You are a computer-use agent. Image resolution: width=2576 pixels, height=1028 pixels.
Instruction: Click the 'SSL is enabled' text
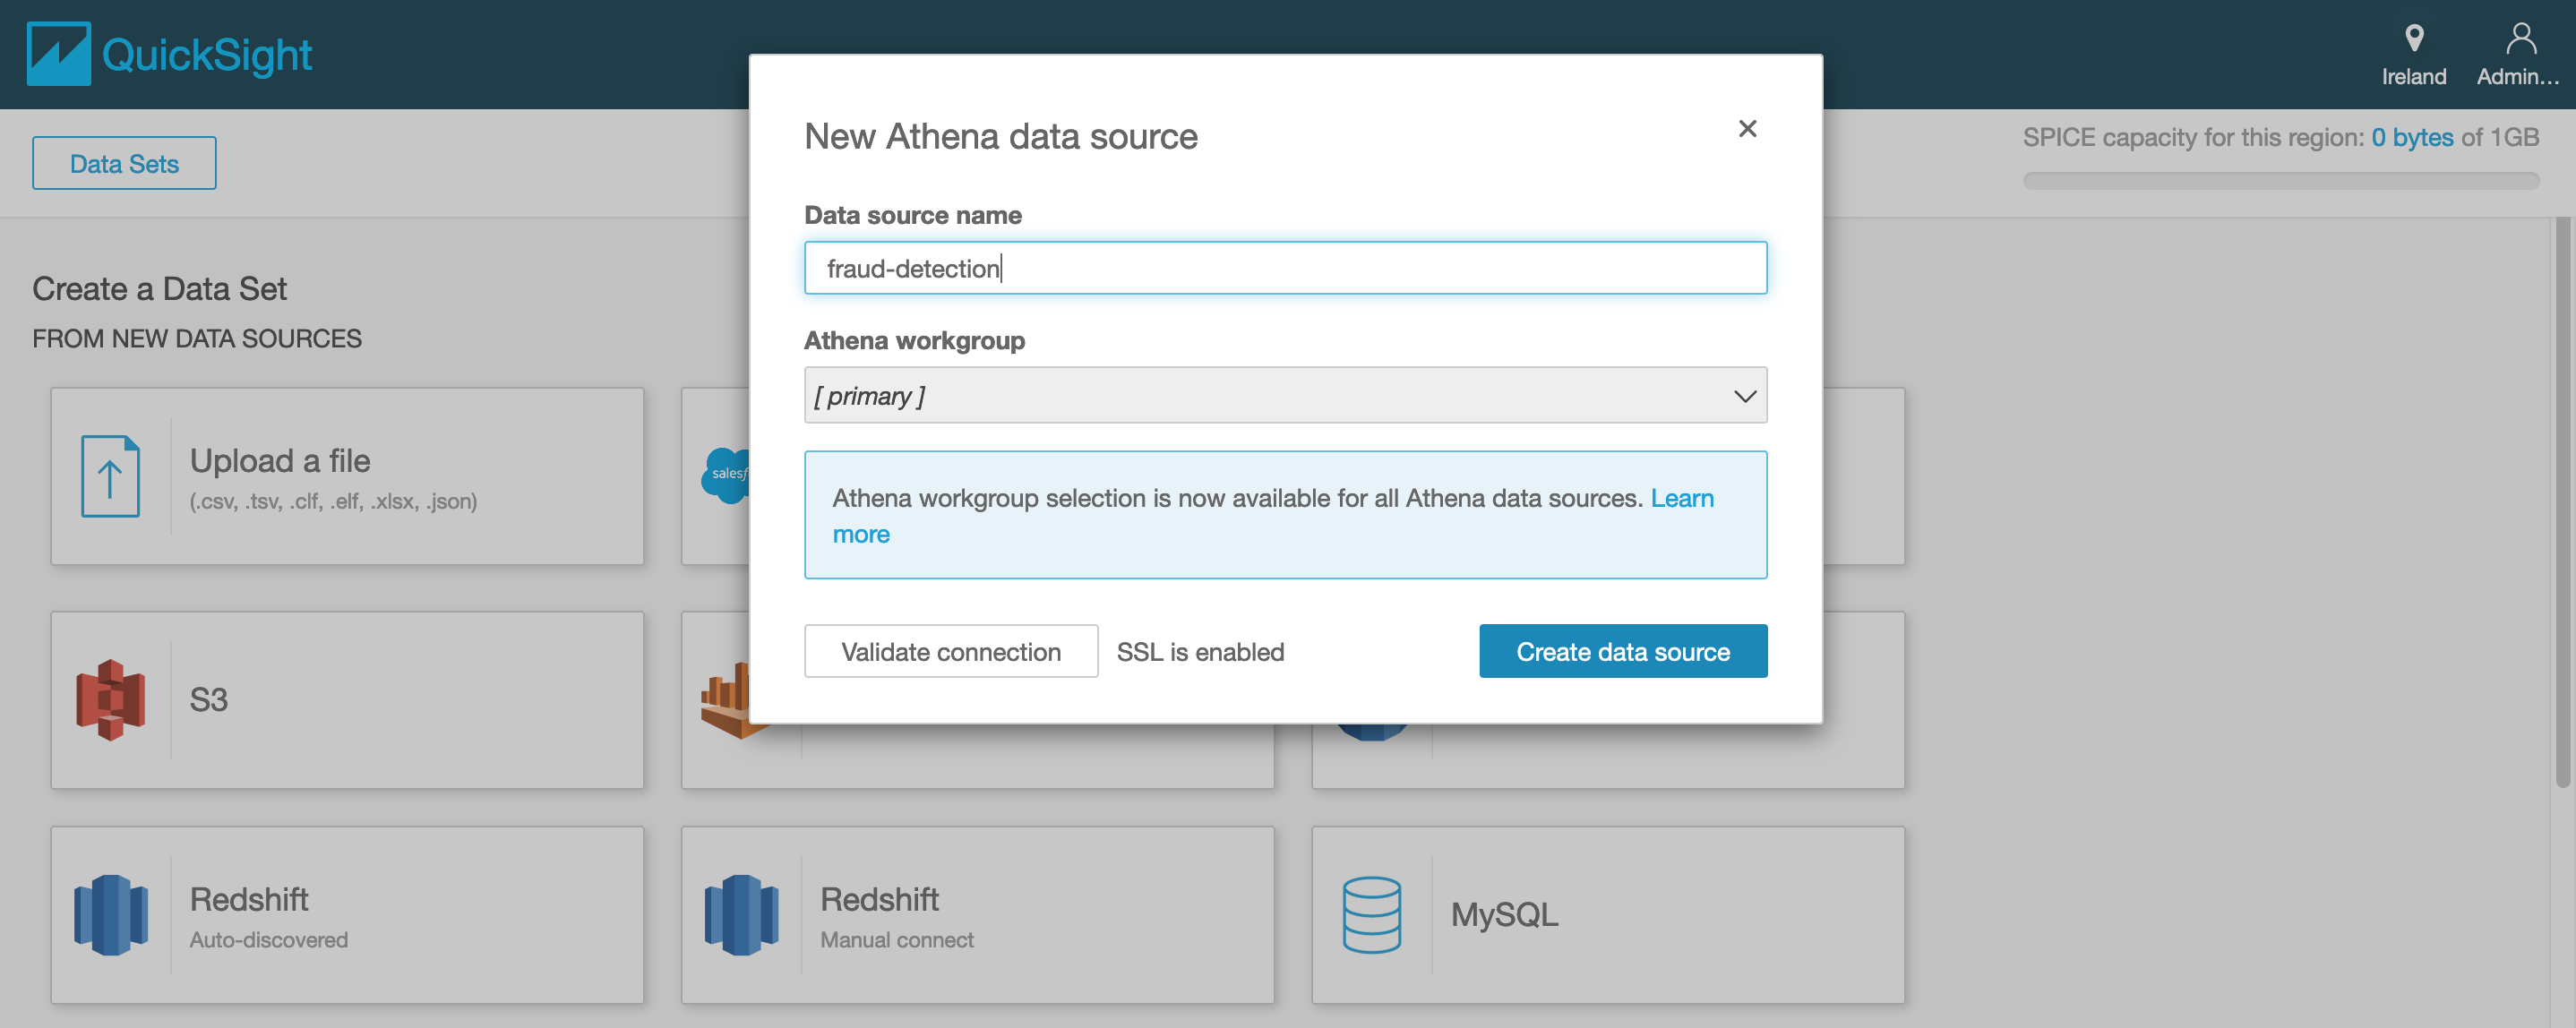[x=1199, y=651]
